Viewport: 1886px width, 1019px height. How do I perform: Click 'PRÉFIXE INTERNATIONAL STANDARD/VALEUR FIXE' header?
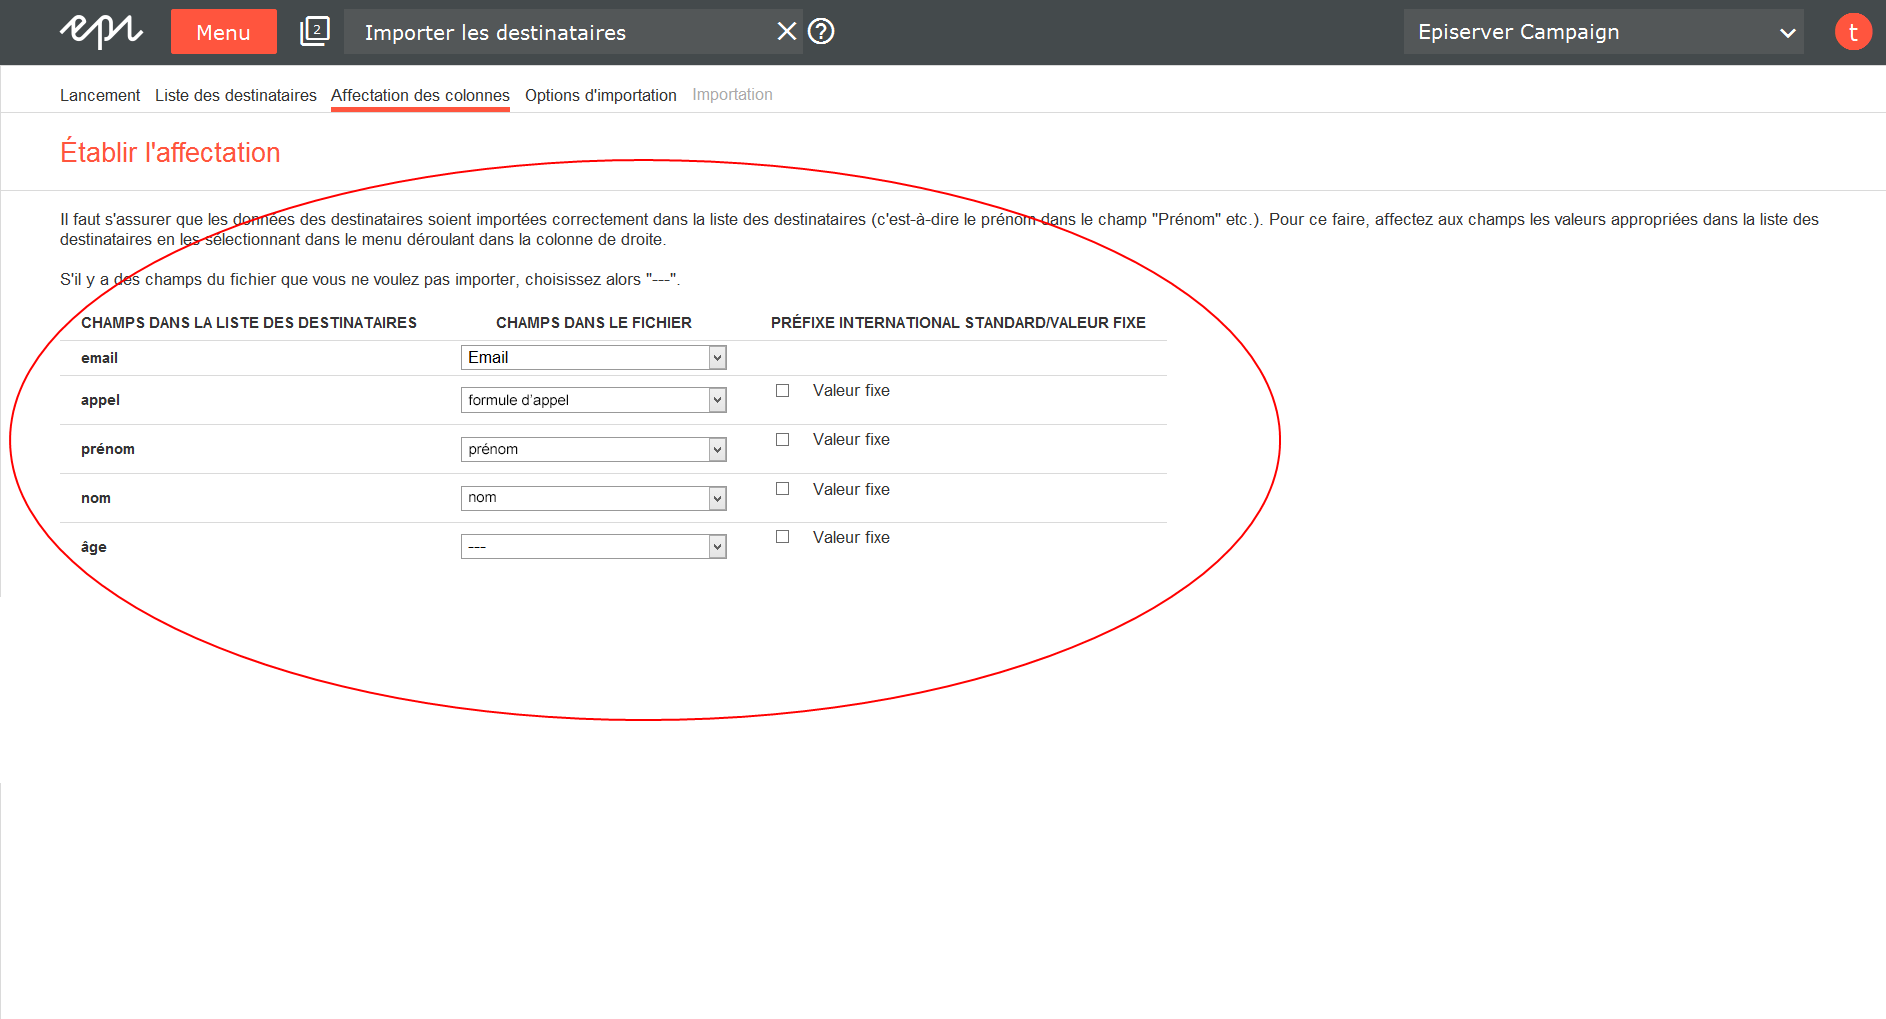click(x=958, y=323)
